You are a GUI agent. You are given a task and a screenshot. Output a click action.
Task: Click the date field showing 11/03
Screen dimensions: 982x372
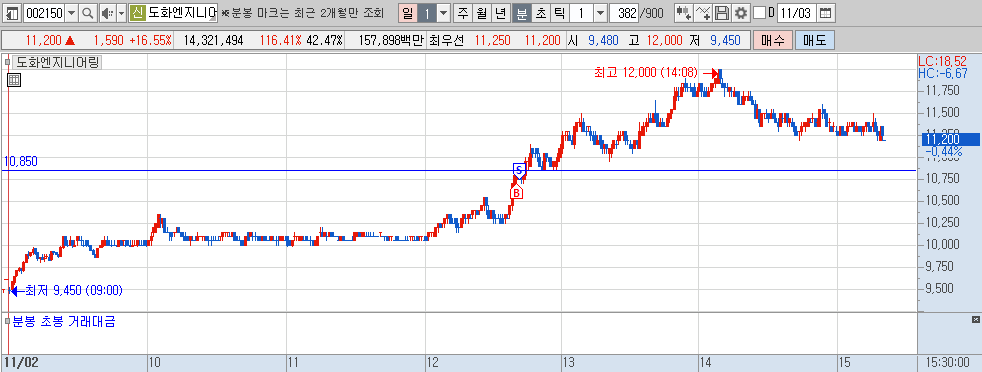point(797,13)
